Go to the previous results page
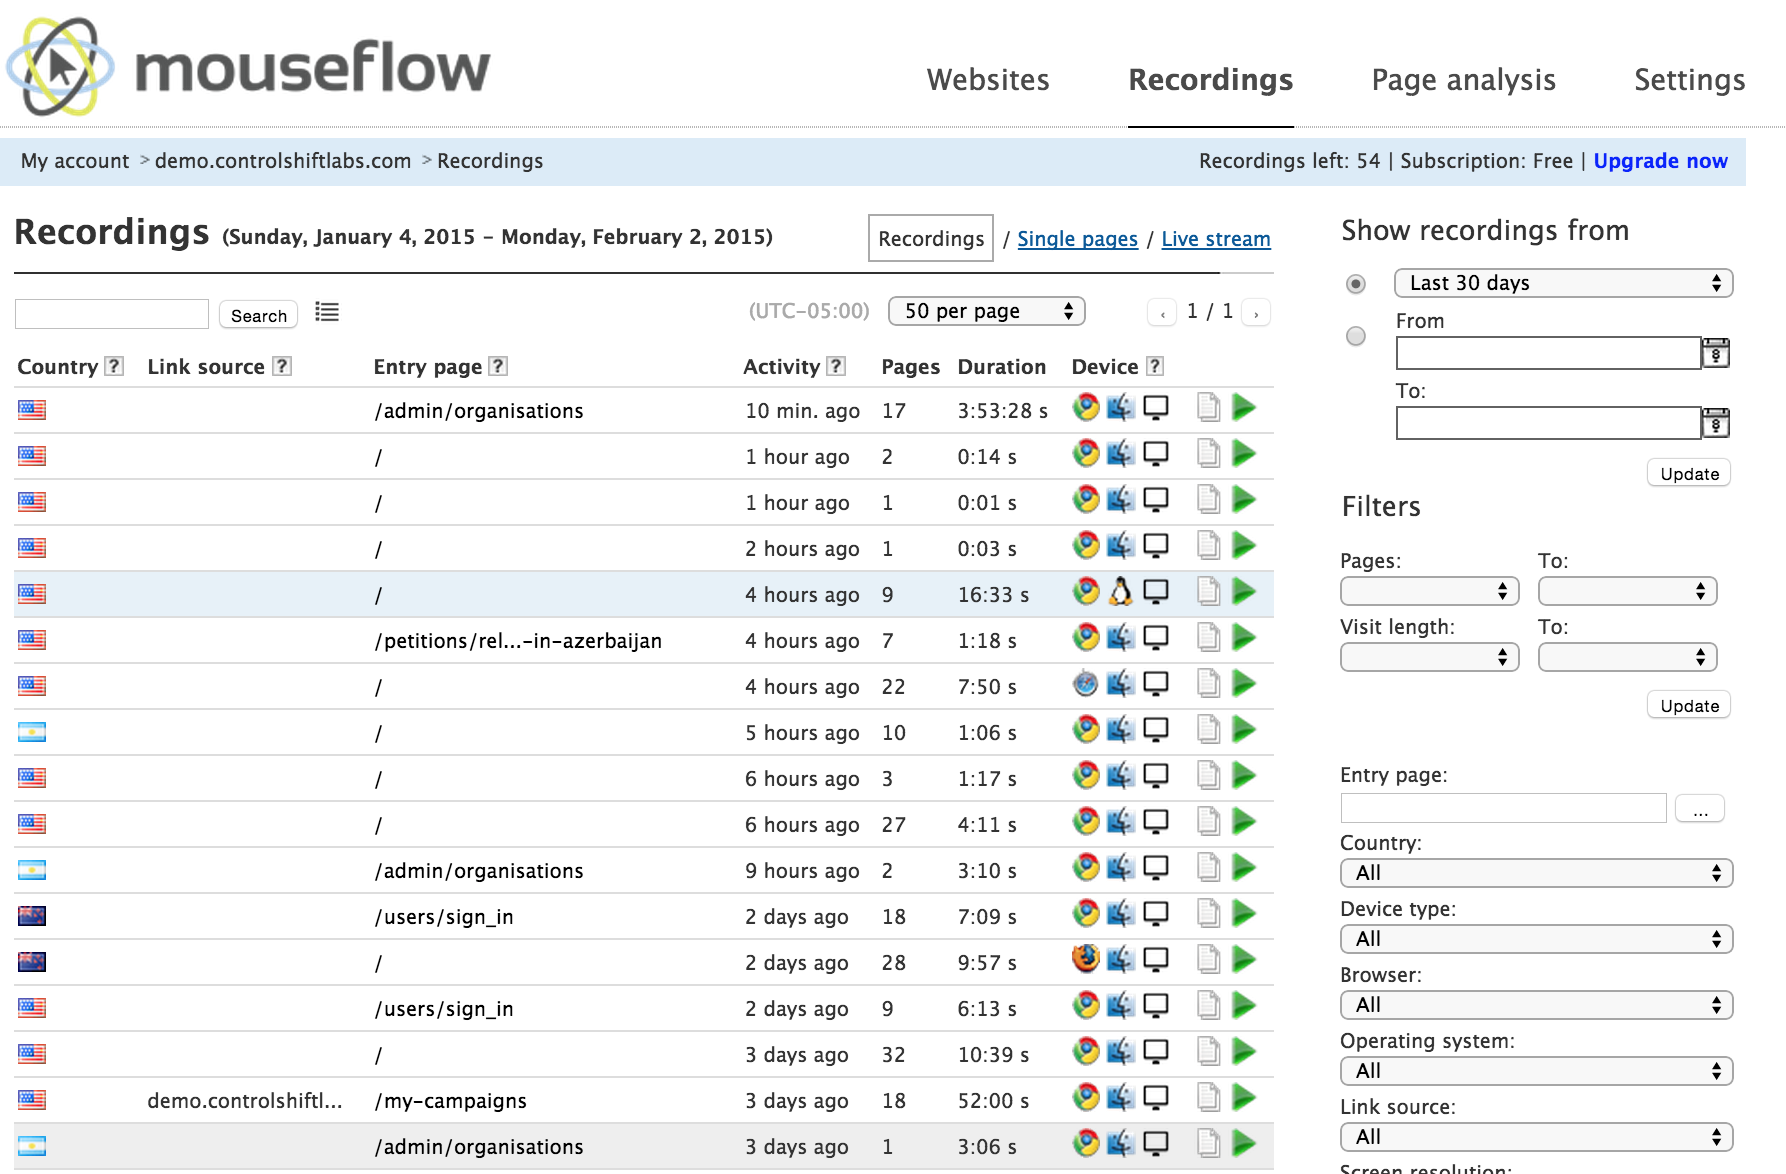 (1162, 313)
